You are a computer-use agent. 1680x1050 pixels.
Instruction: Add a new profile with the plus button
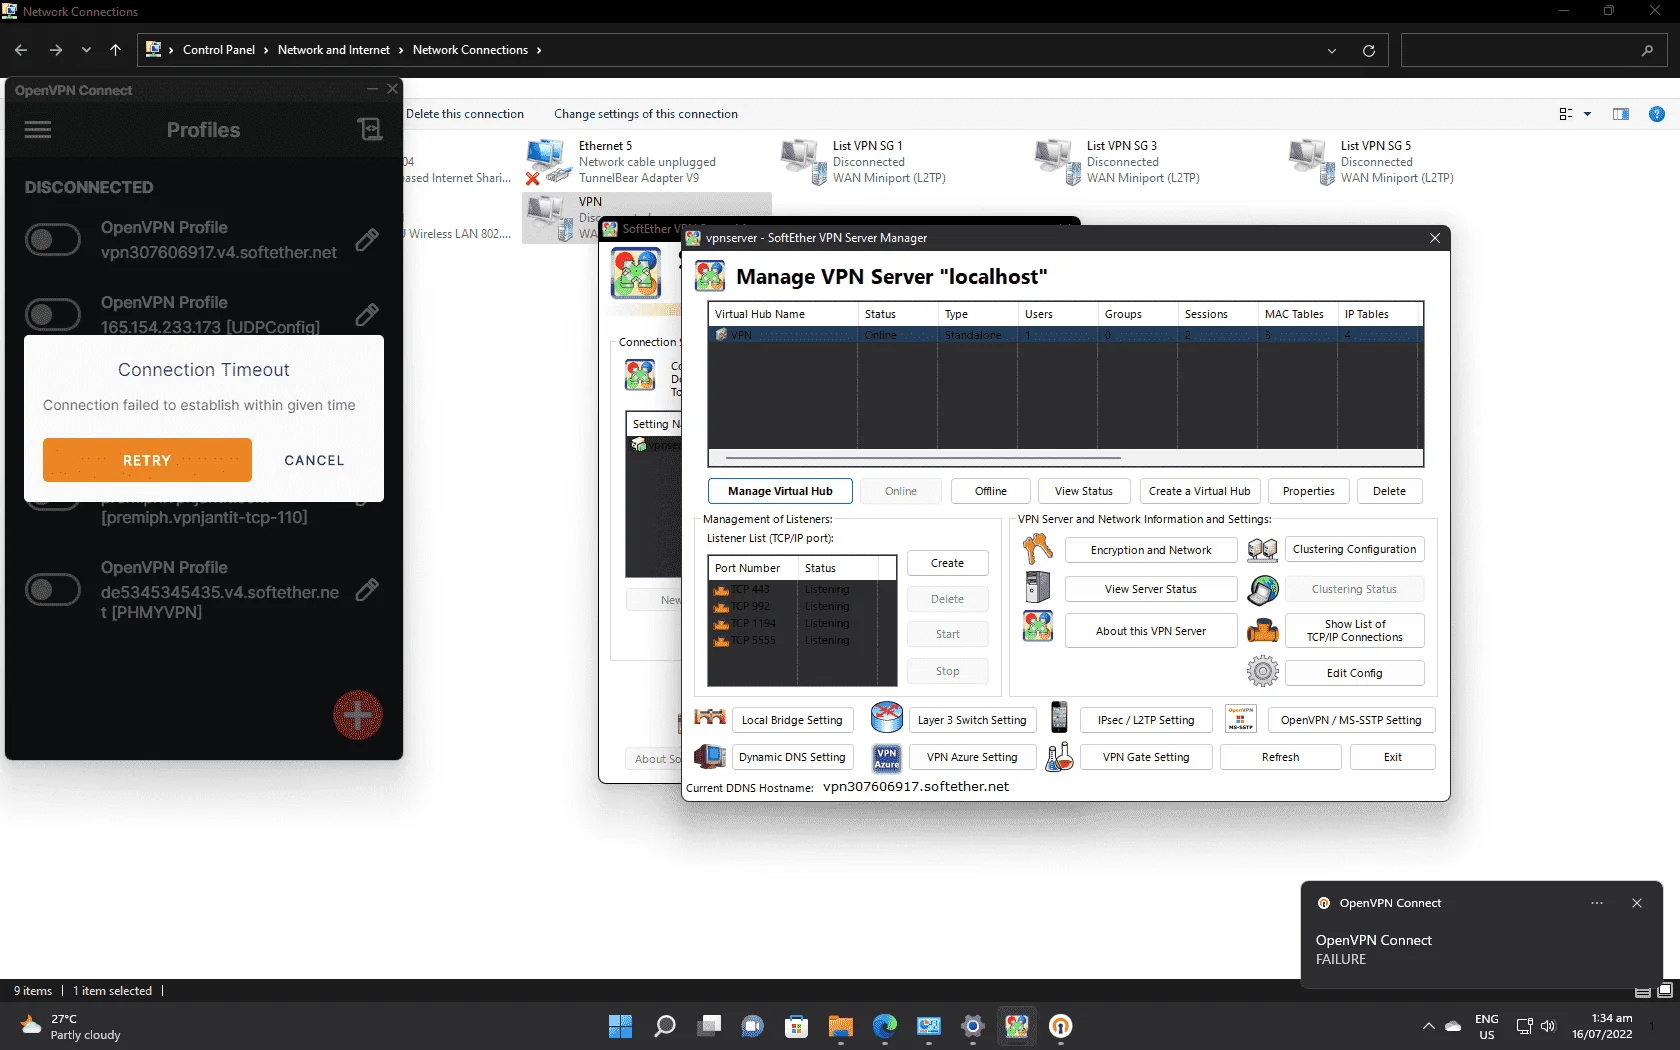(x=358, y=715)
